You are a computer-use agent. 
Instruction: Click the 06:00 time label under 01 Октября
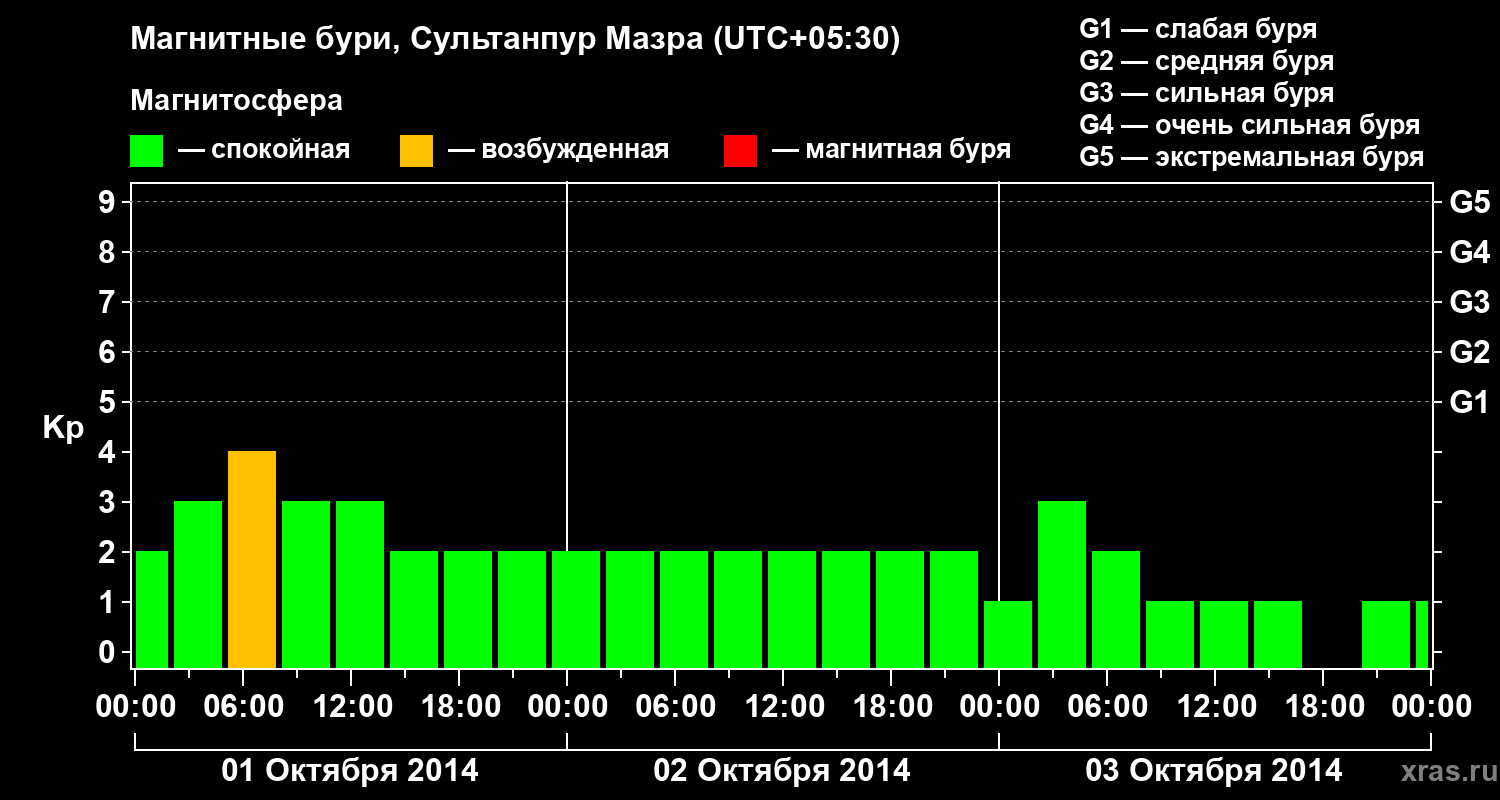tap(243, 707)
